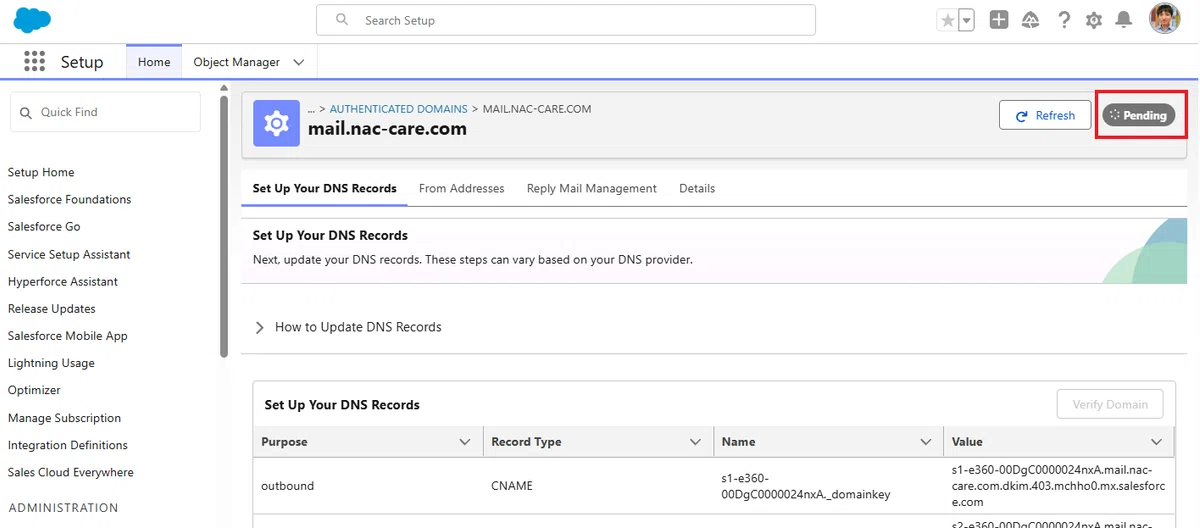Open the favorites list dropdown arrow
Screen dimensions: 1200x528
coord(966,20)
